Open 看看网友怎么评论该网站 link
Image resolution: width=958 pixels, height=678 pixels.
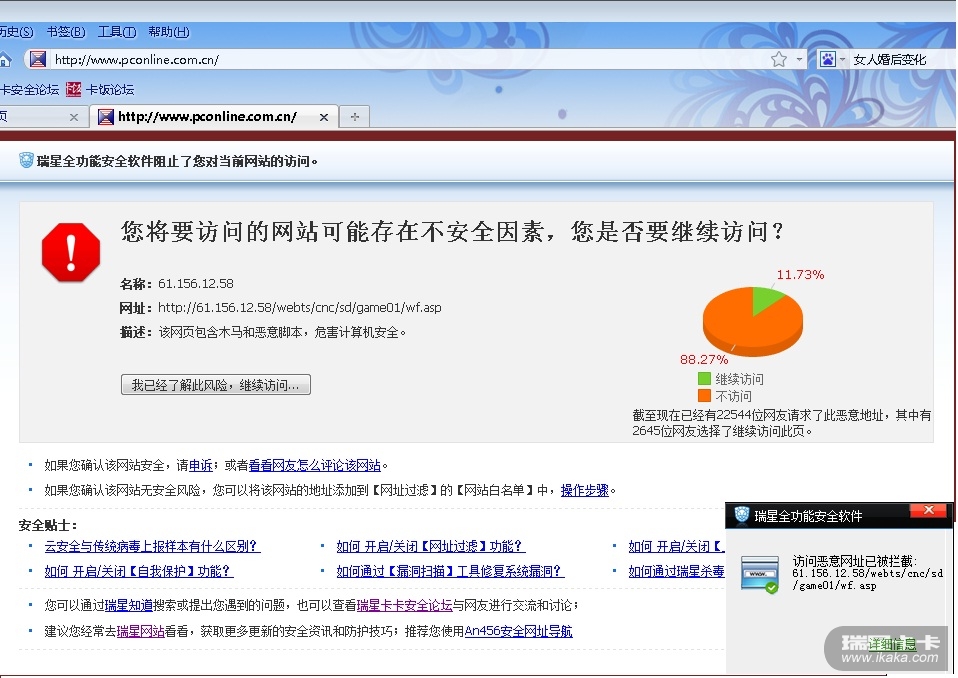click(x=315, y=465)
